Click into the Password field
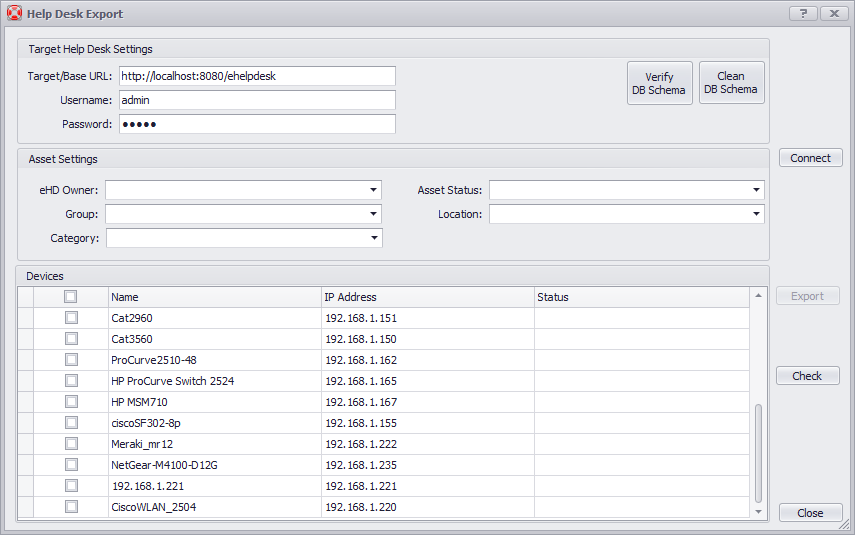The height and width of the screenshot is (535, 855). [x=257, y=124]
